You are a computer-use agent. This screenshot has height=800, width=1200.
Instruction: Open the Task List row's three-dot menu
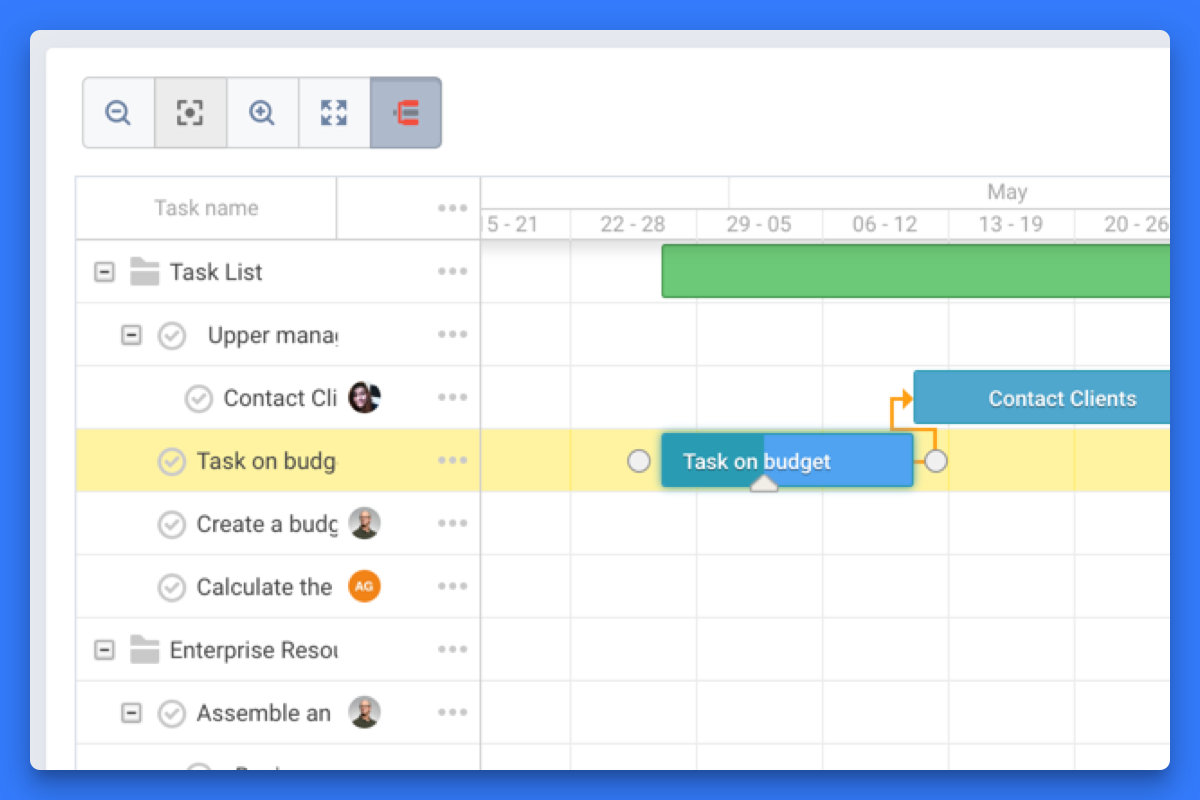[x=452, y=272]
